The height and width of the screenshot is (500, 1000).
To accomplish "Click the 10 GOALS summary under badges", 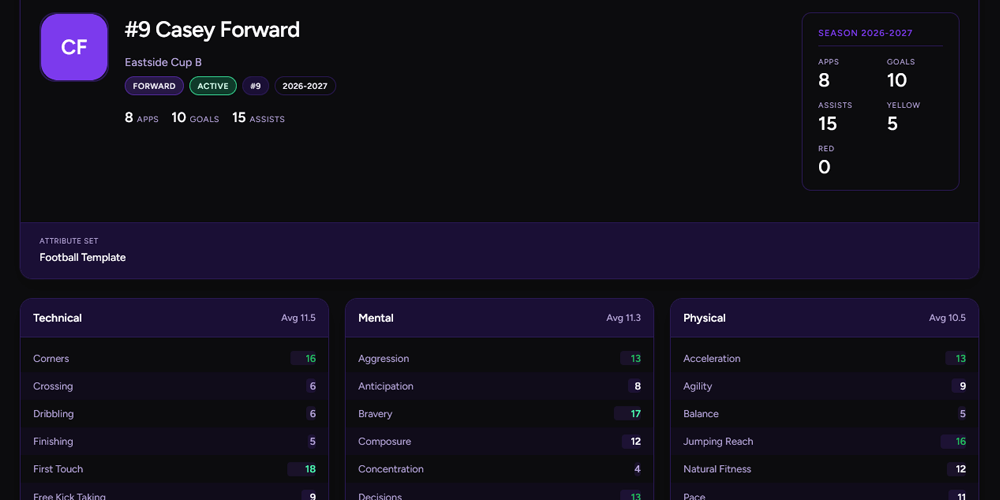I will click(195, 118).
